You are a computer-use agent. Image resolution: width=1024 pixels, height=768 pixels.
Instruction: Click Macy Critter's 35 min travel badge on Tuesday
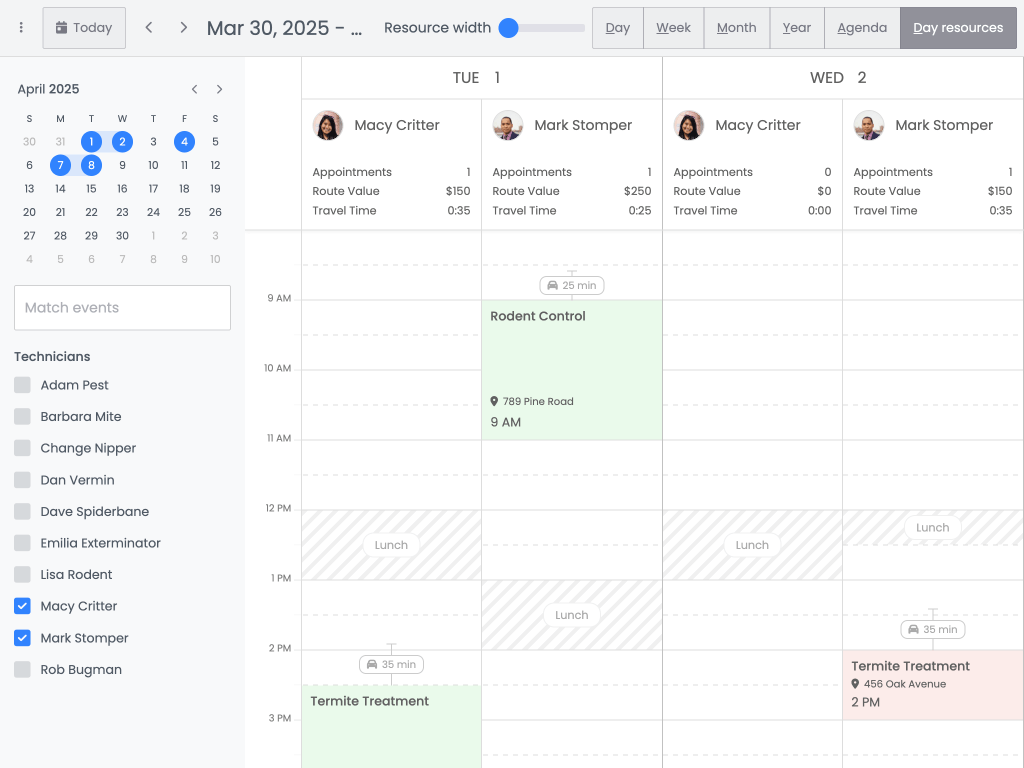(x=392, y=664)
